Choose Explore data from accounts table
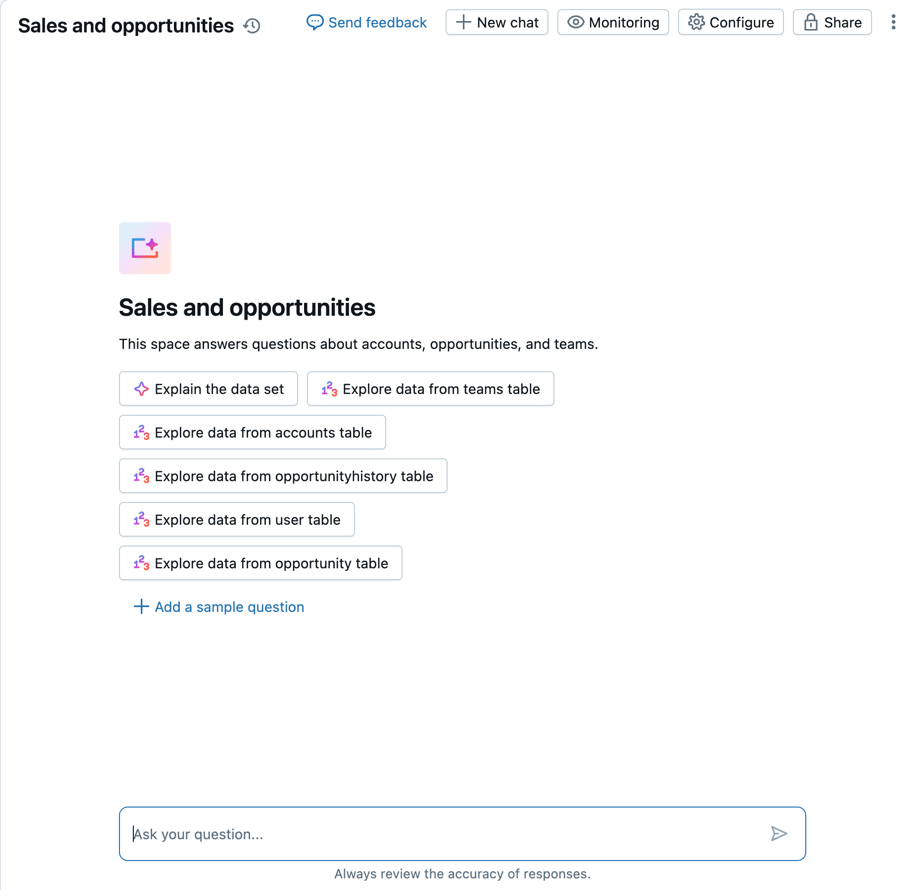The image size is (900, 890). 253,433
